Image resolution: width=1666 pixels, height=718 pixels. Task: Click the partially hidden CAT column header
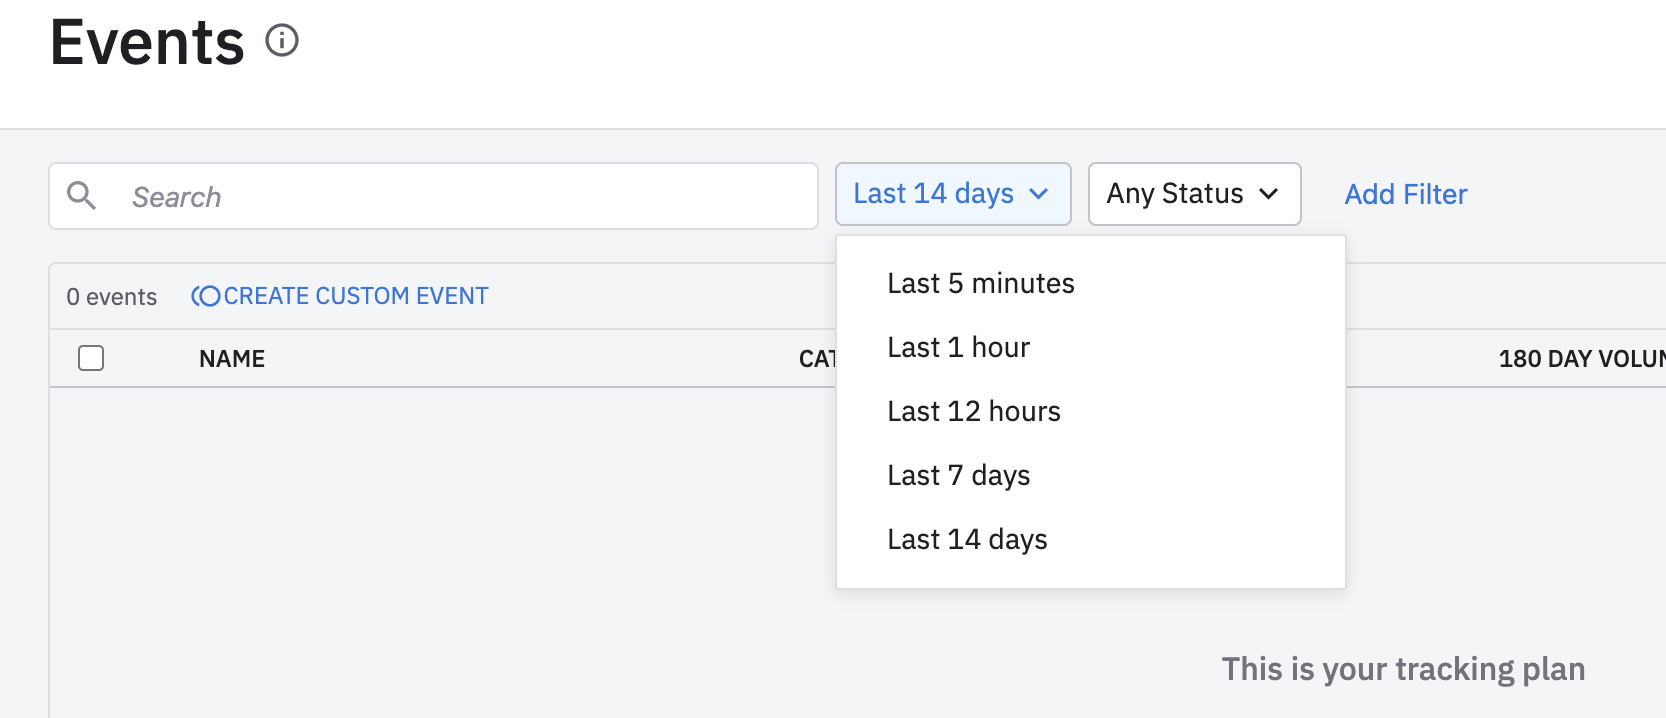817,359
